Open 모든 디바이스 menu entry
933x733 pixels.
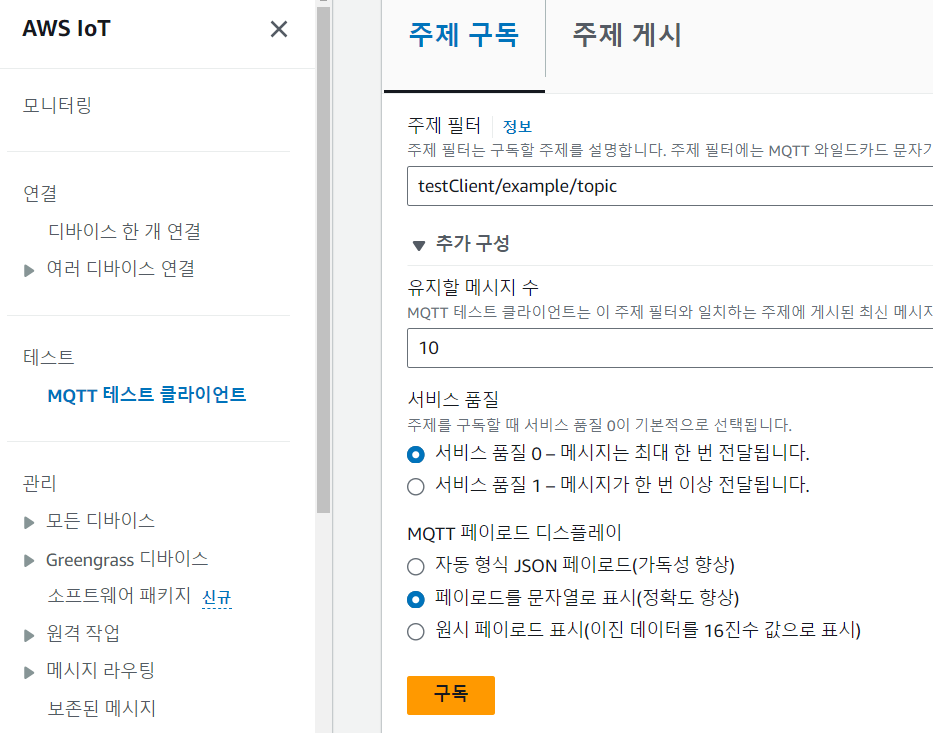coord(101,521)
